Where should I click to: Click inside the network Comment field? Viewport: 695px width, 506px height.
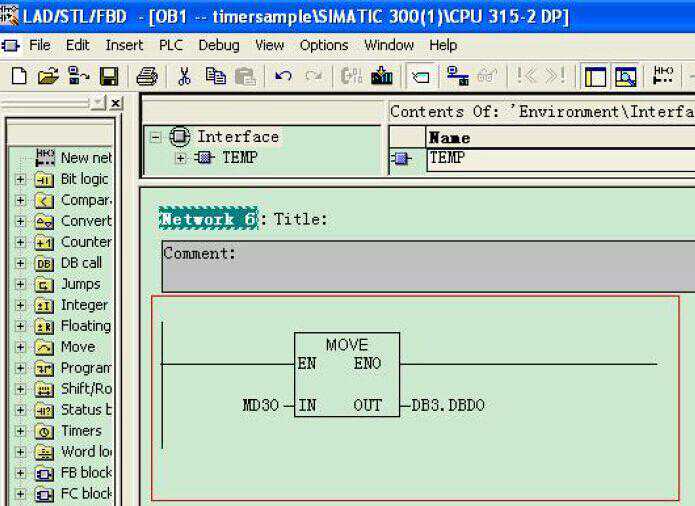pos(420,266)
